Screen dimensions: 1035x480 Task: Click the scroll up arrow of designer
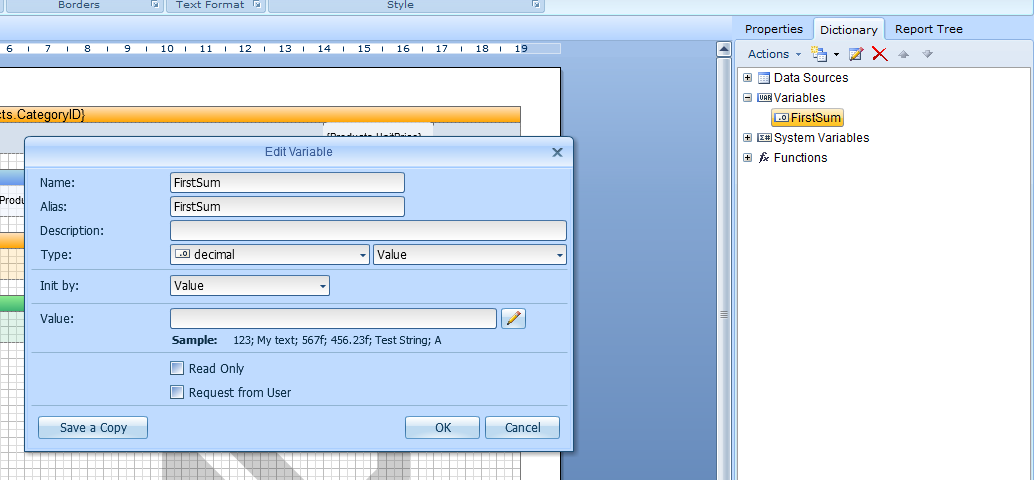tap(724, 49)
